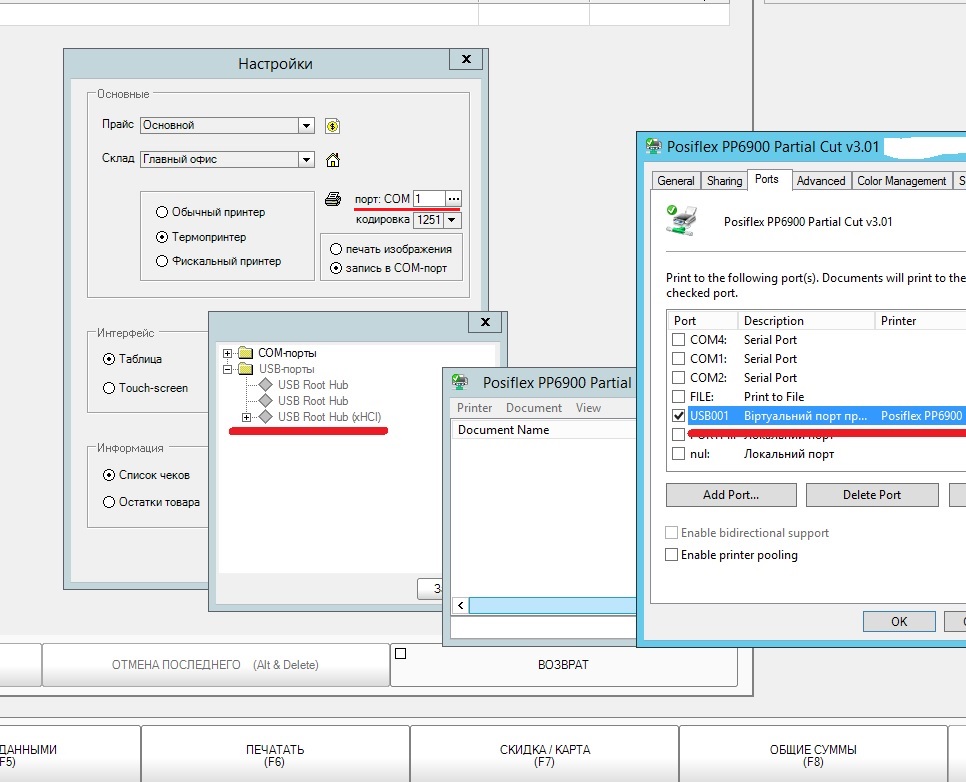
Task: Click the ВОЗВРАТ button
Action: click(563, 665)
